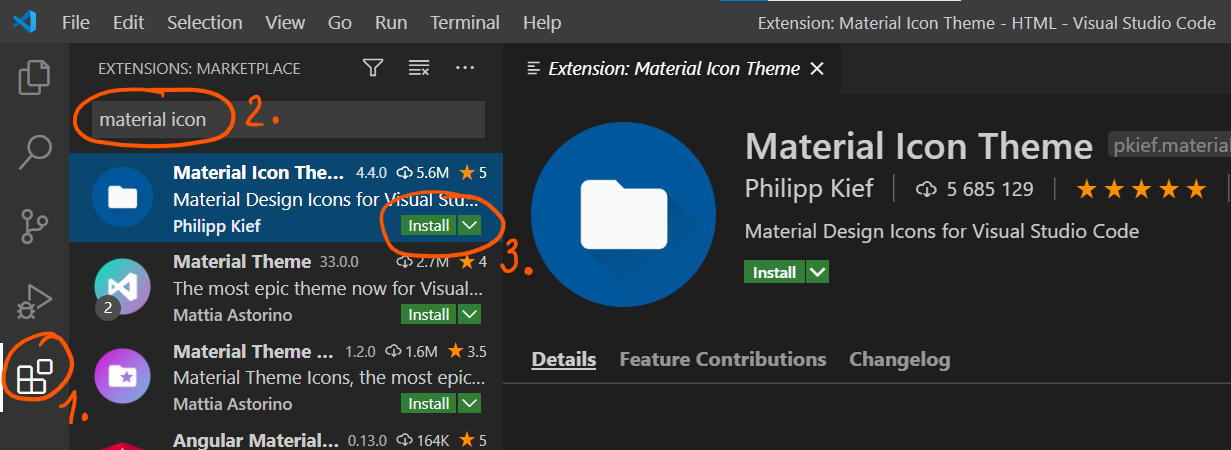Switch to the Changelog tab
The height and width of the screenshot is (450, 1231).
[x=900, y=359]
